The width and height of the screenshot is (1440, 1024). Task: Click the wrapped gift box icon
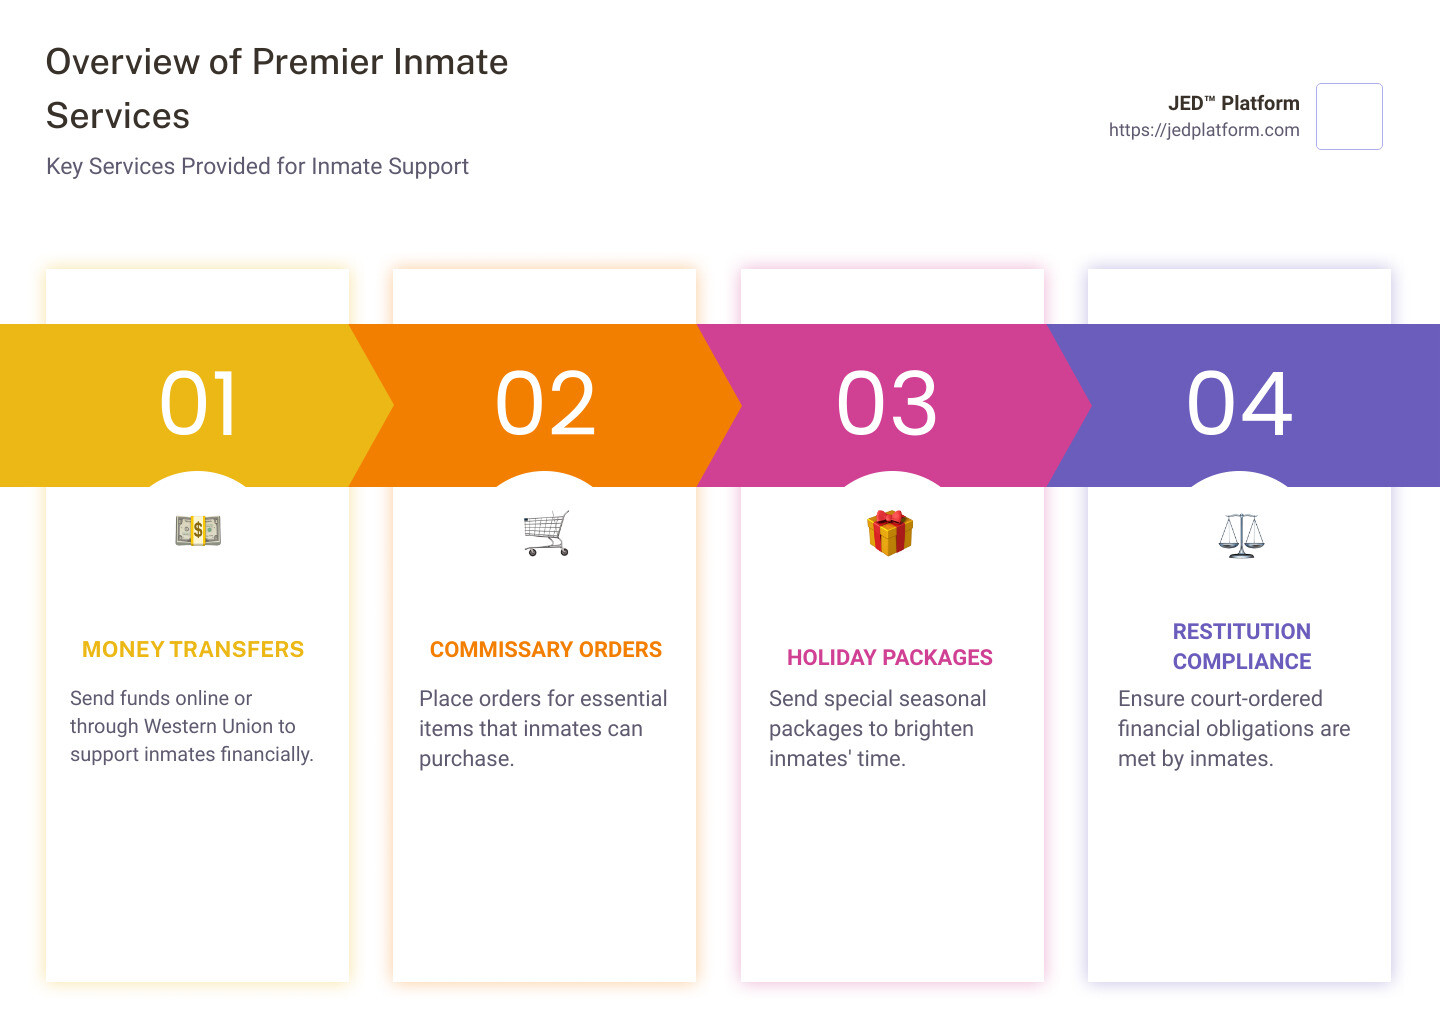(890, 532)
